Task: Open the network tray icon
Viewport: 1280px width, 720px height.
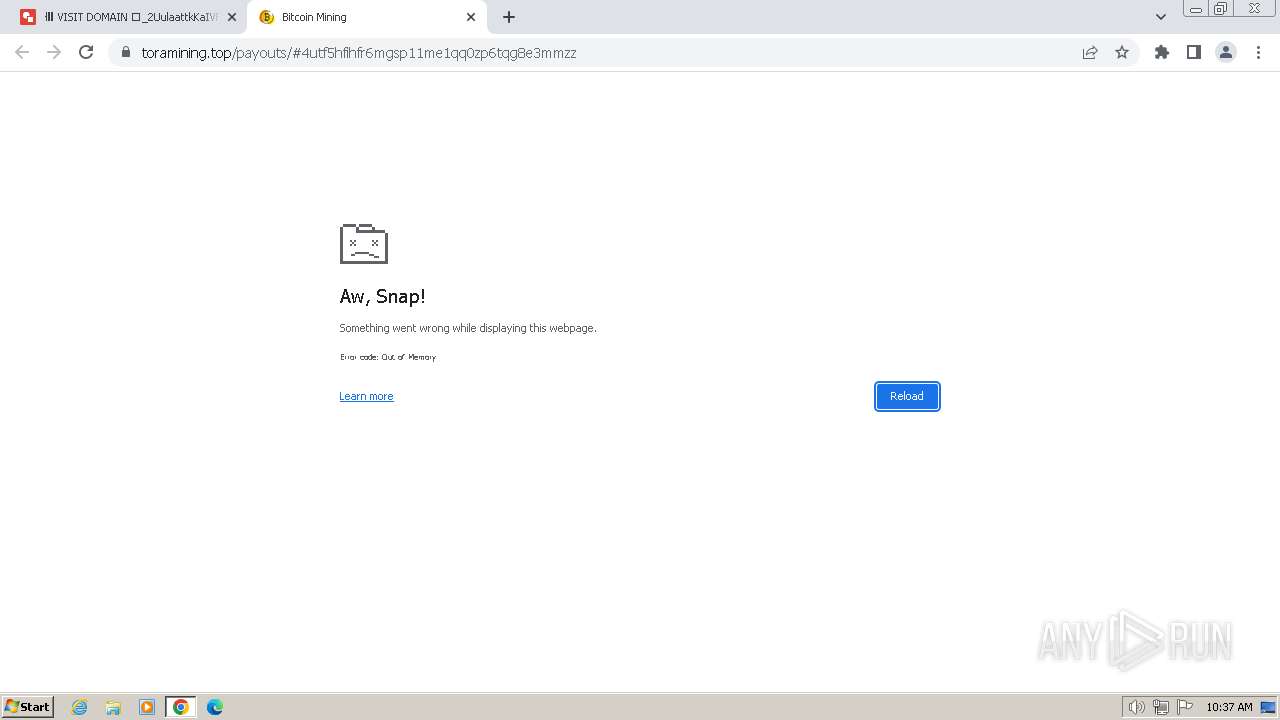Action: (x=1161, y=707)
